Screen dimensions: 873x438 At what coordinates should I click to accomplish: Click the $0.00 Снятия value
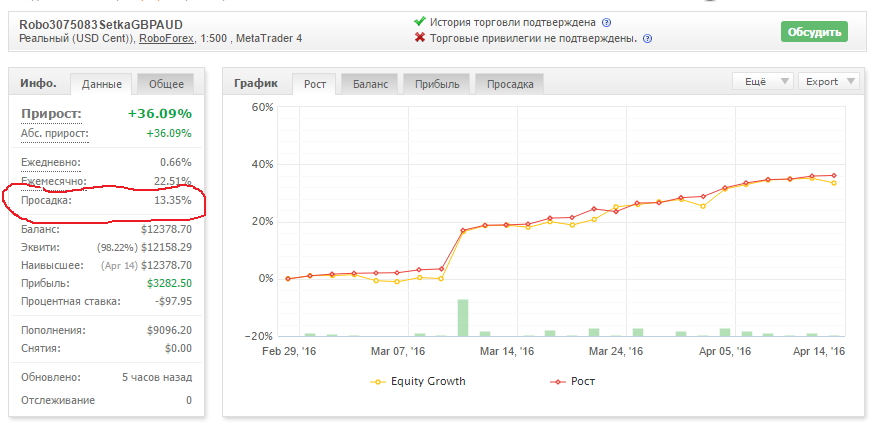pos(178,348)
